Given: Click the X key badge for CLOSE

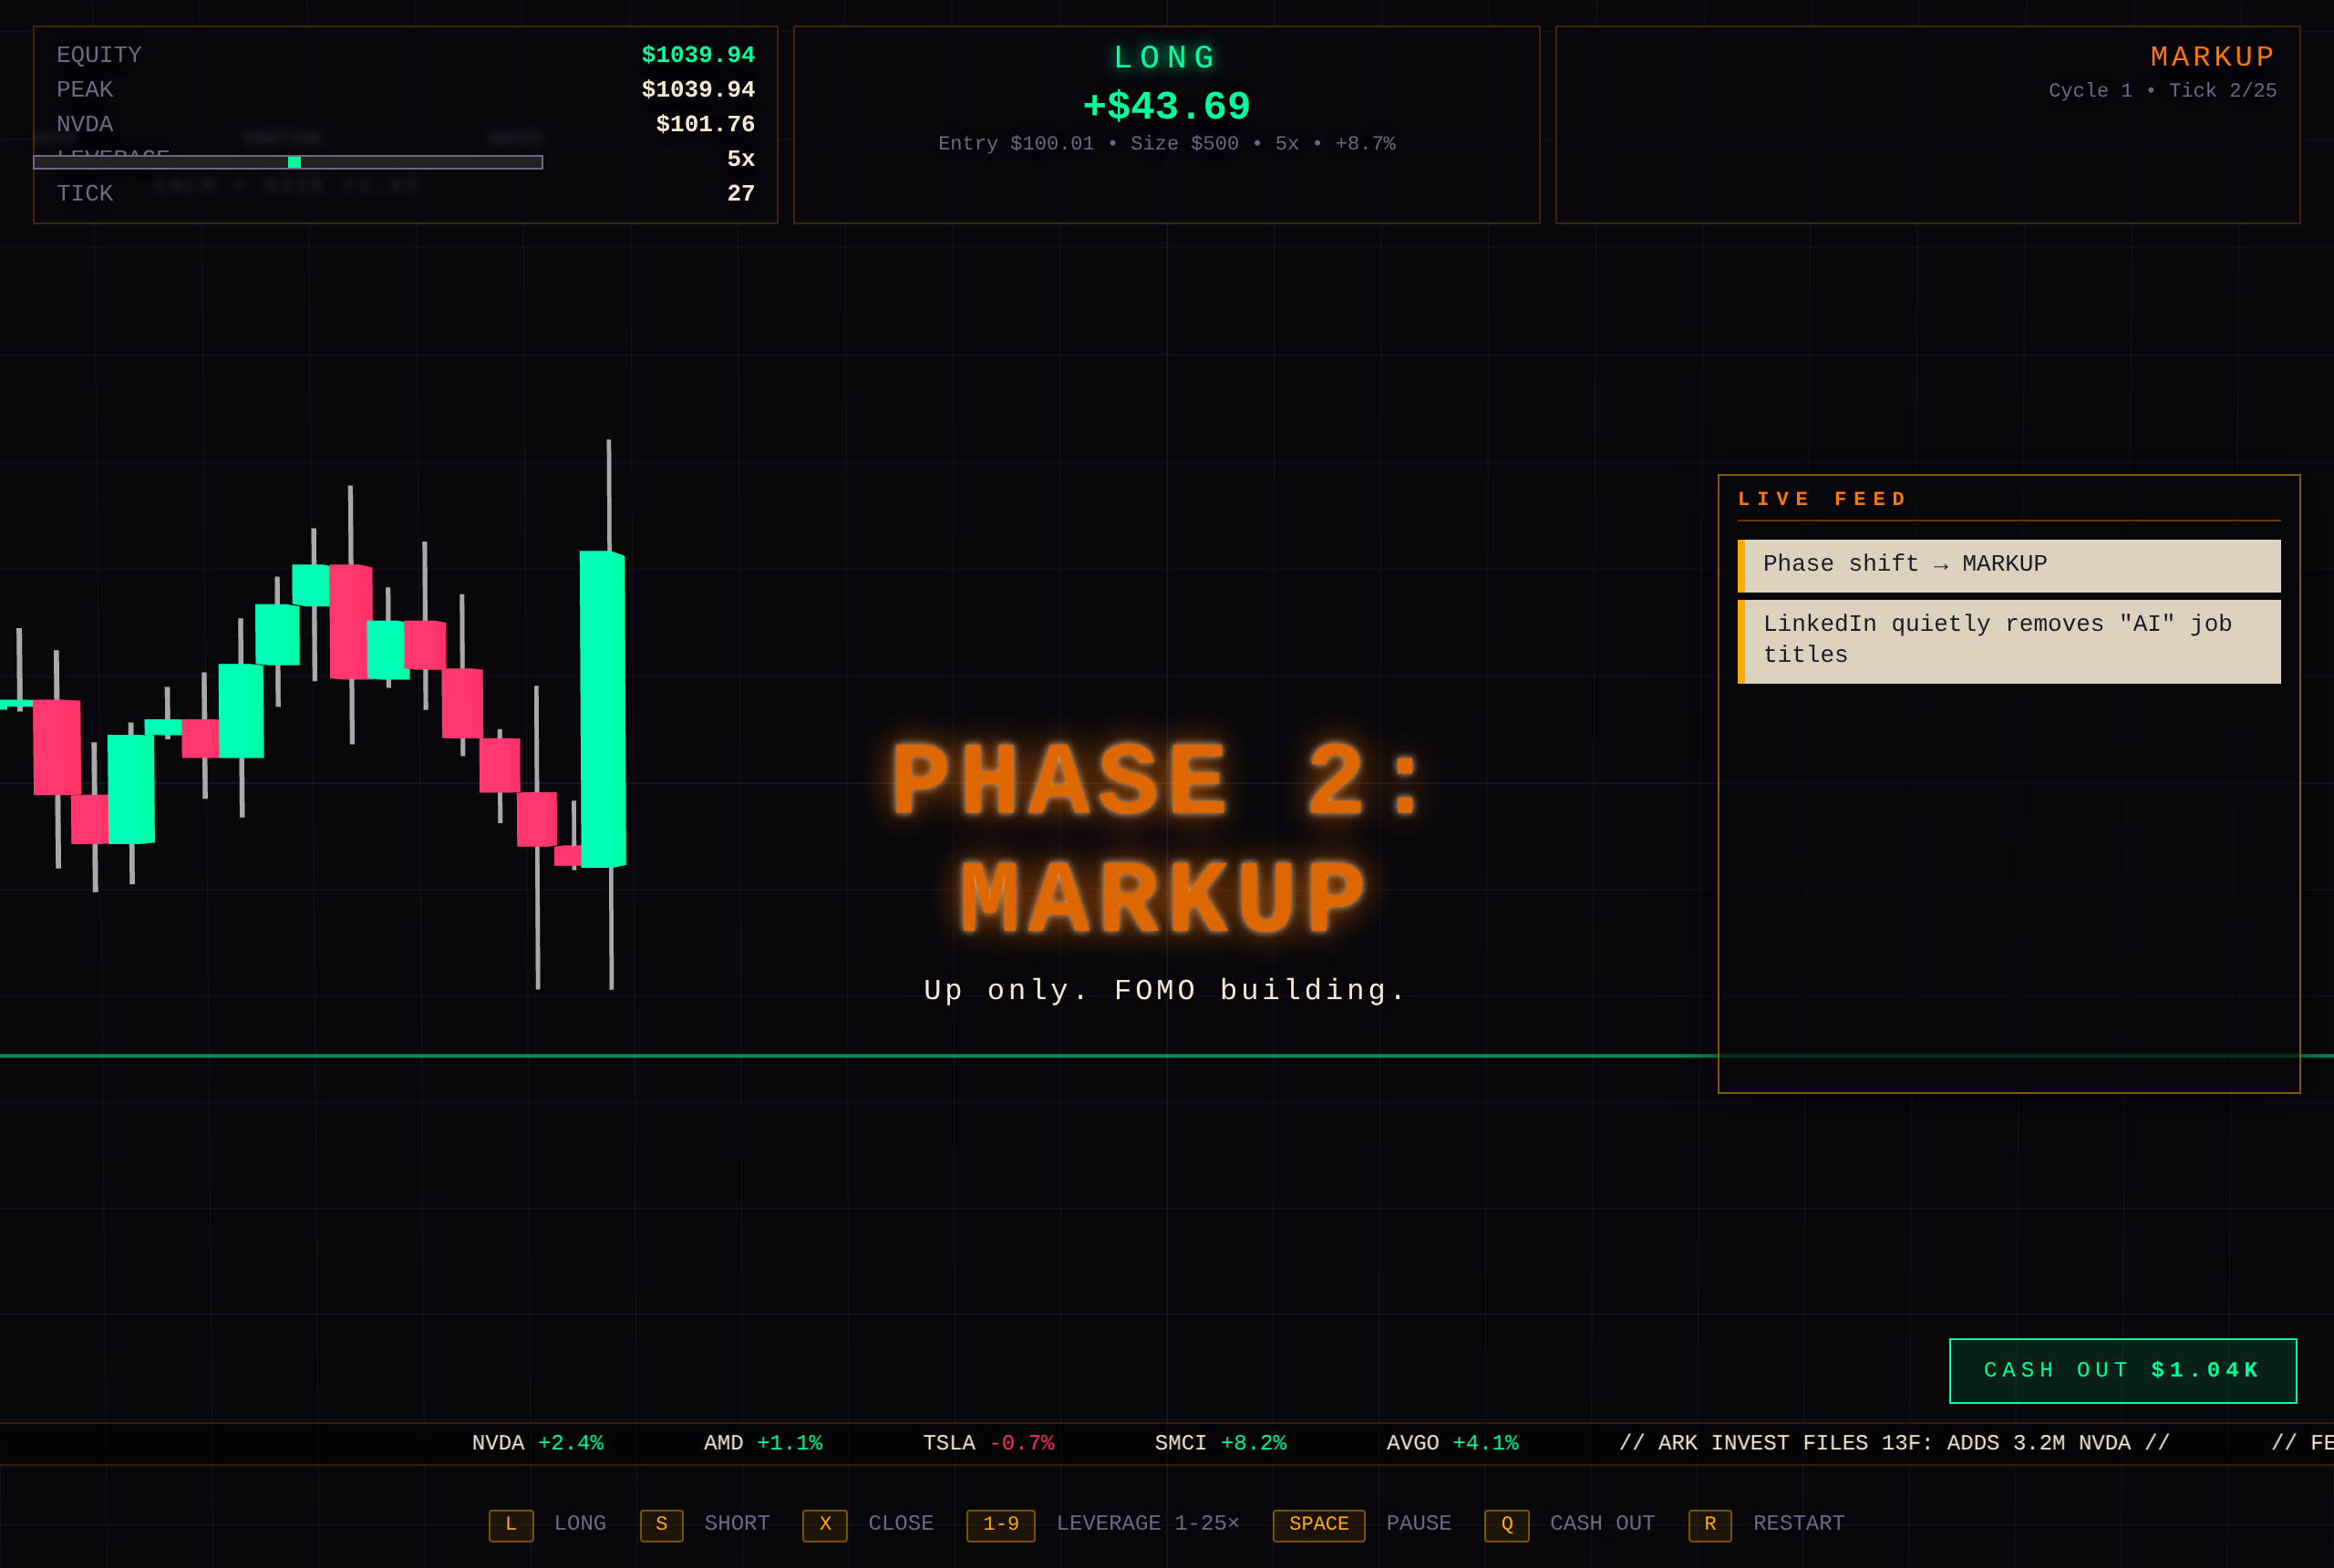Looking at the screenshot, I should tap(825, 1525).
